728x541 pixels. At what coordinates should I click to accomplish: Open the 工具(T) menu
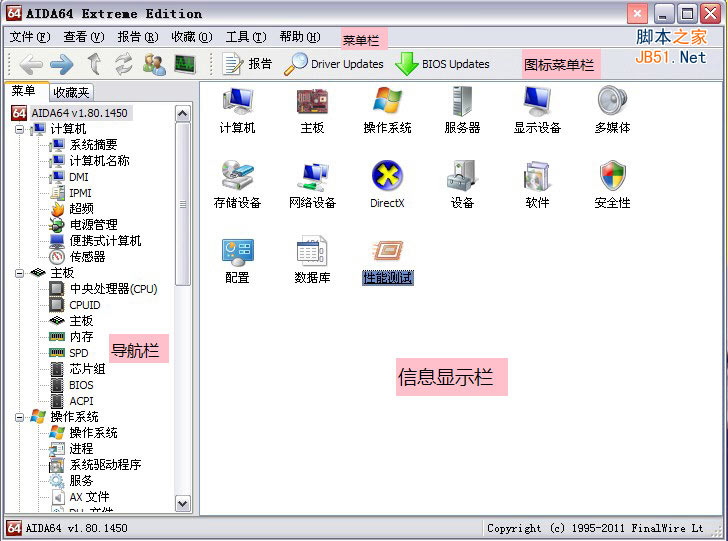coord(246,37)
